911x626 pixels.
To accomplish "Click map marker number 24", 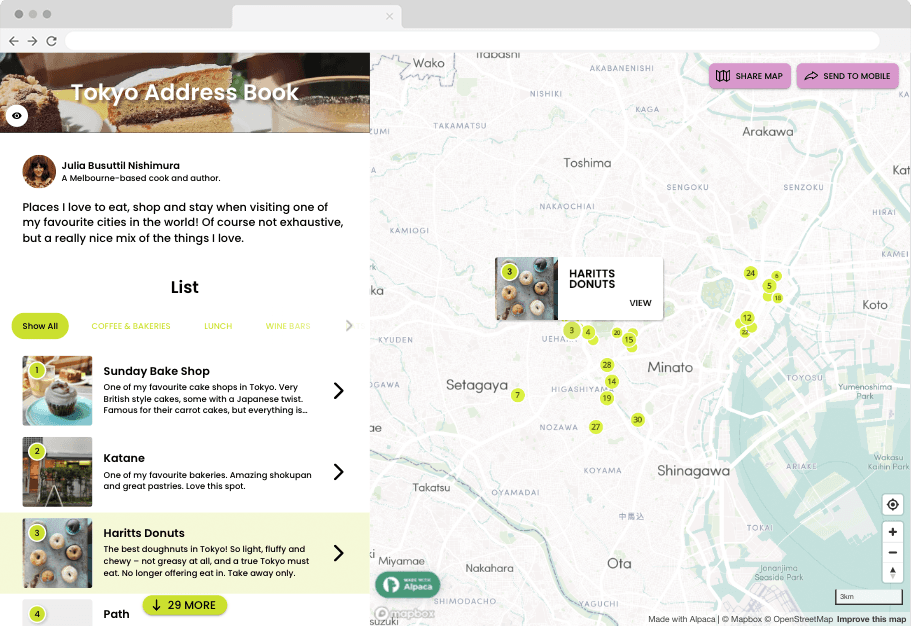I will tap(751, 273).
